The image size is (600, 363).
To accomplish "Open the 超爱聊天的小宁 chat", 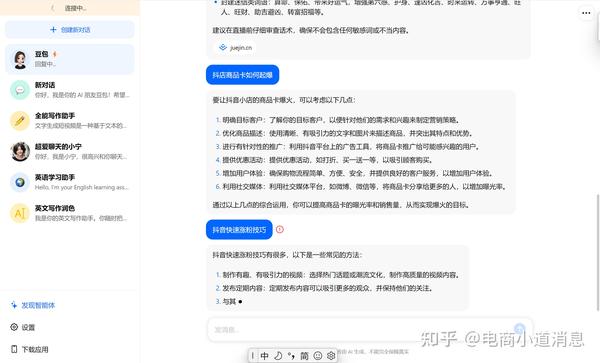I will 70,151.
